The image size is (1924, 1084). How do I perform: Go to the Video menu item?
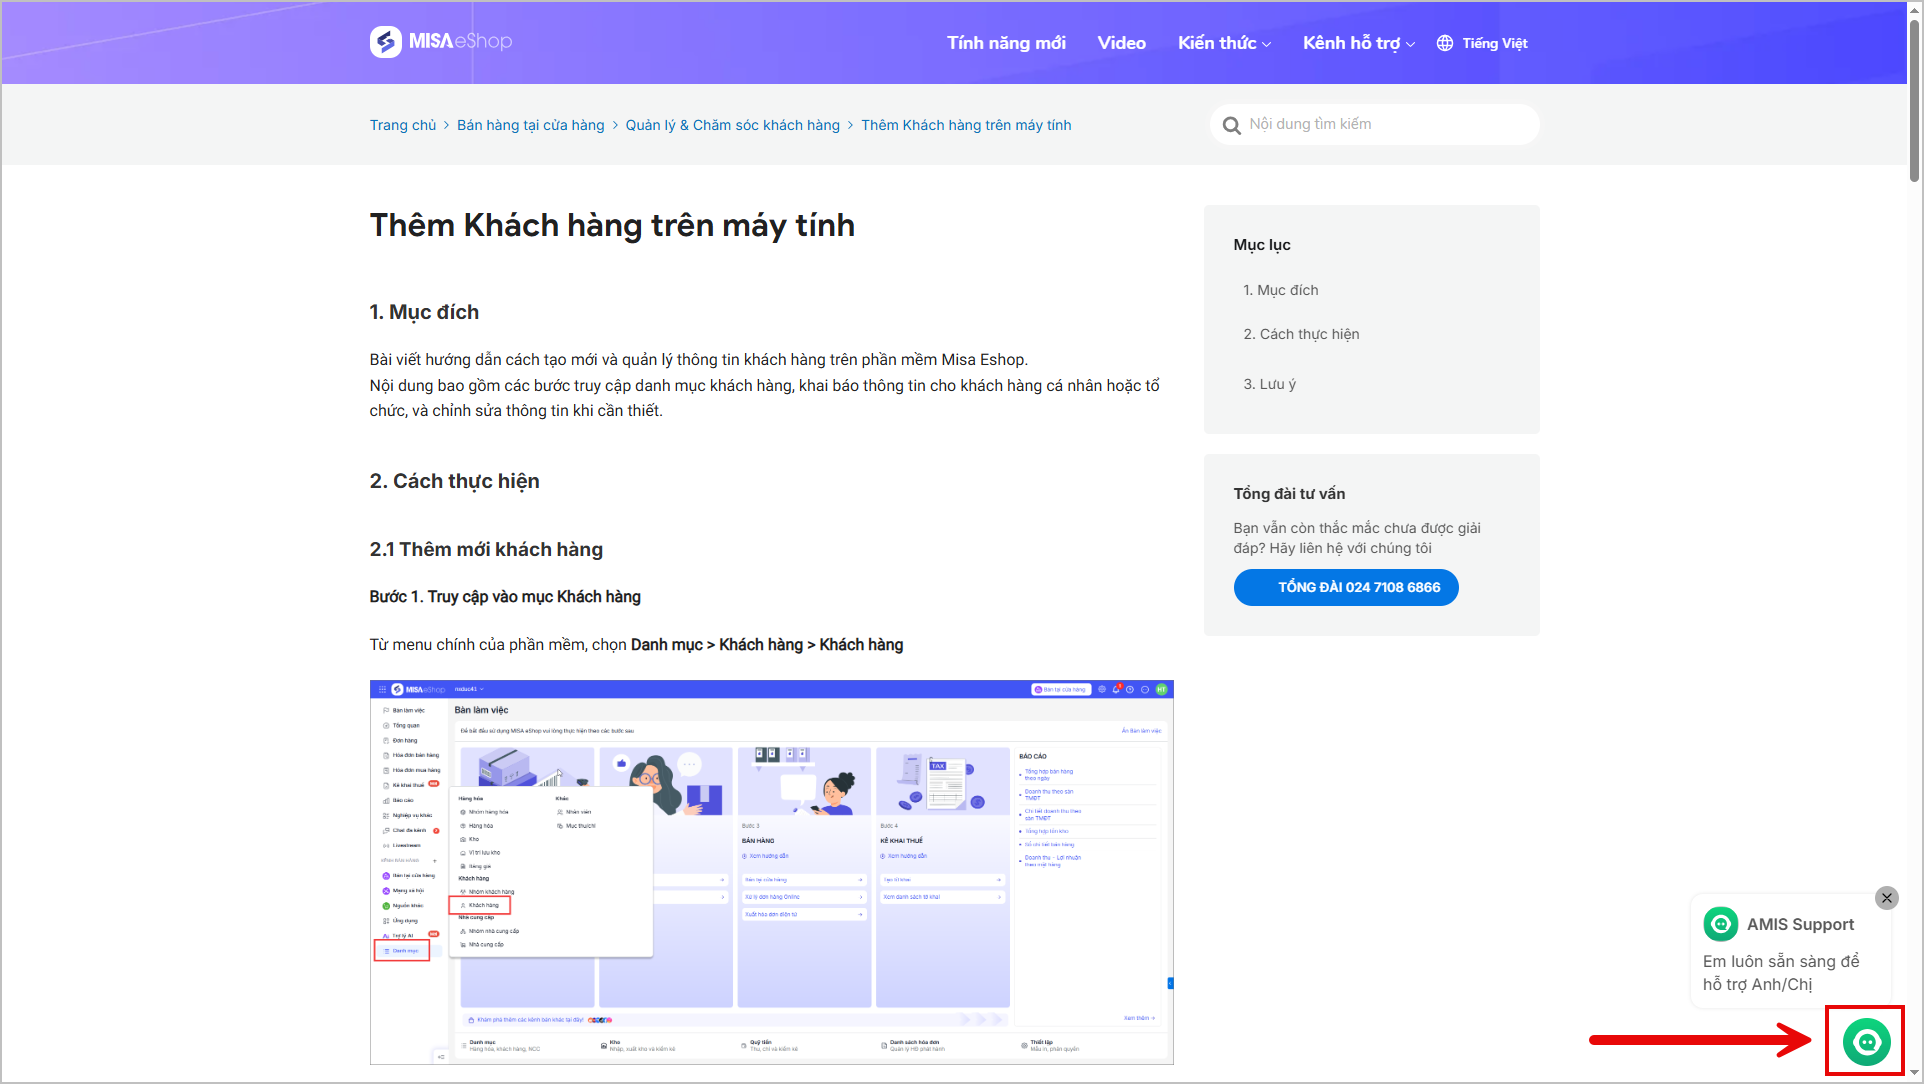(x=1121, y=43)
